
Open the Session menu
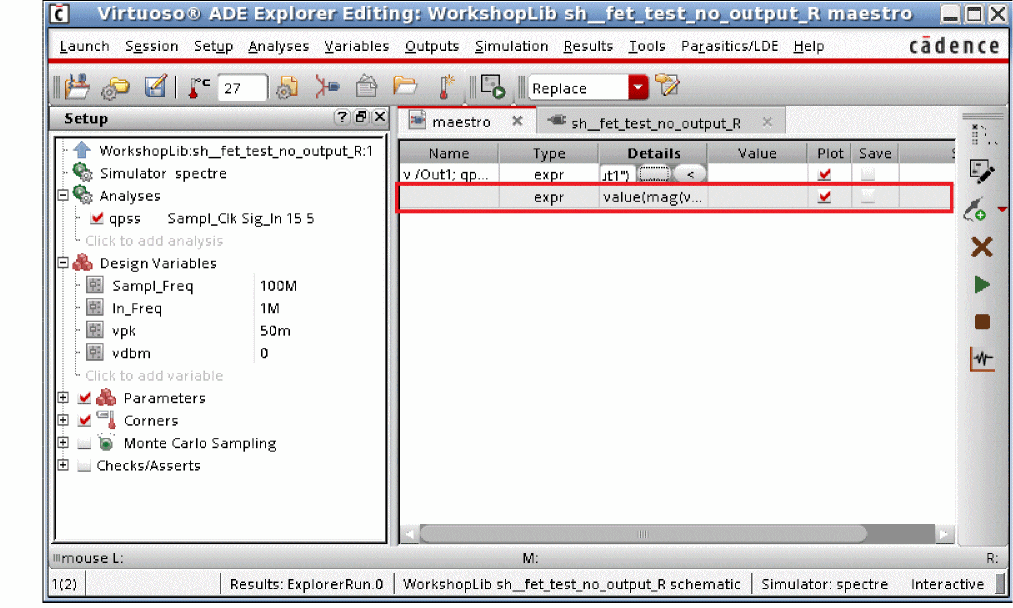pos(151,46)
